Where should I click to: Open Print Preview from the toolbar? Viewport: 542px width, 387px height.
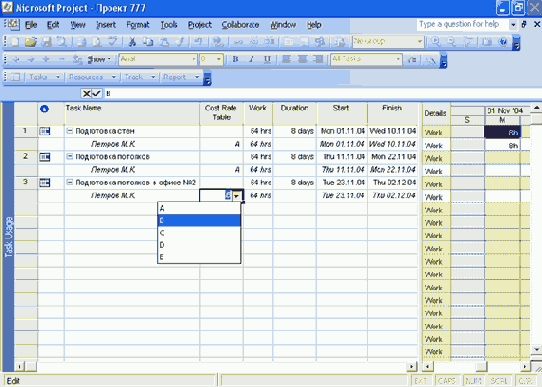pyautogui.click(x=97, y=42)
